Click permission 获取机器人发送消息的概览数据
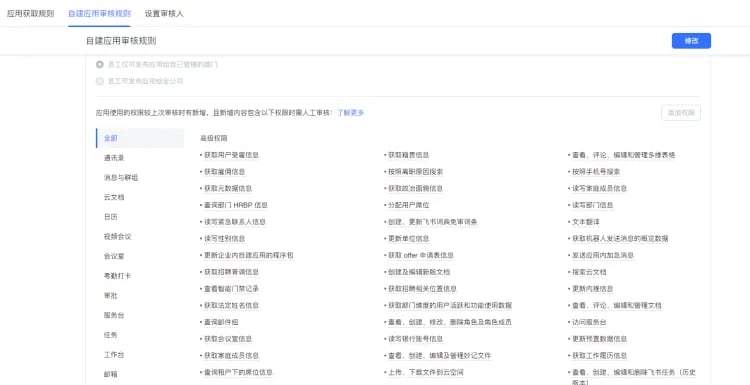 [620, 239]
